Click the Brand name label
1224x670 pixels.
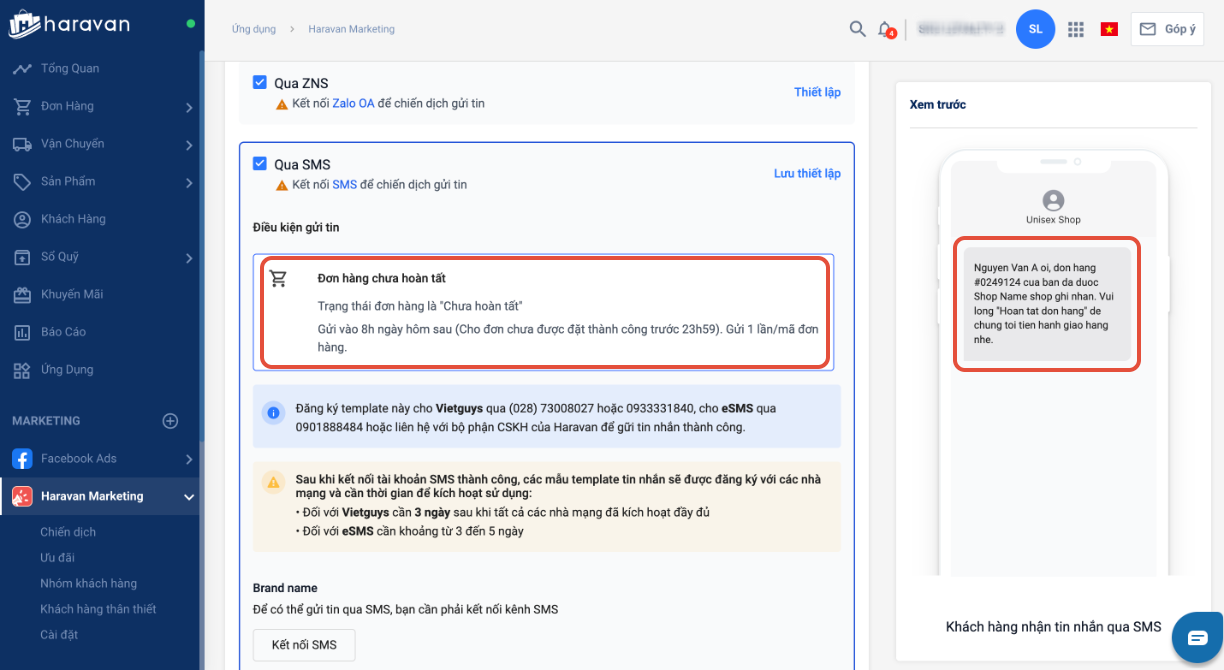(285, 588)
